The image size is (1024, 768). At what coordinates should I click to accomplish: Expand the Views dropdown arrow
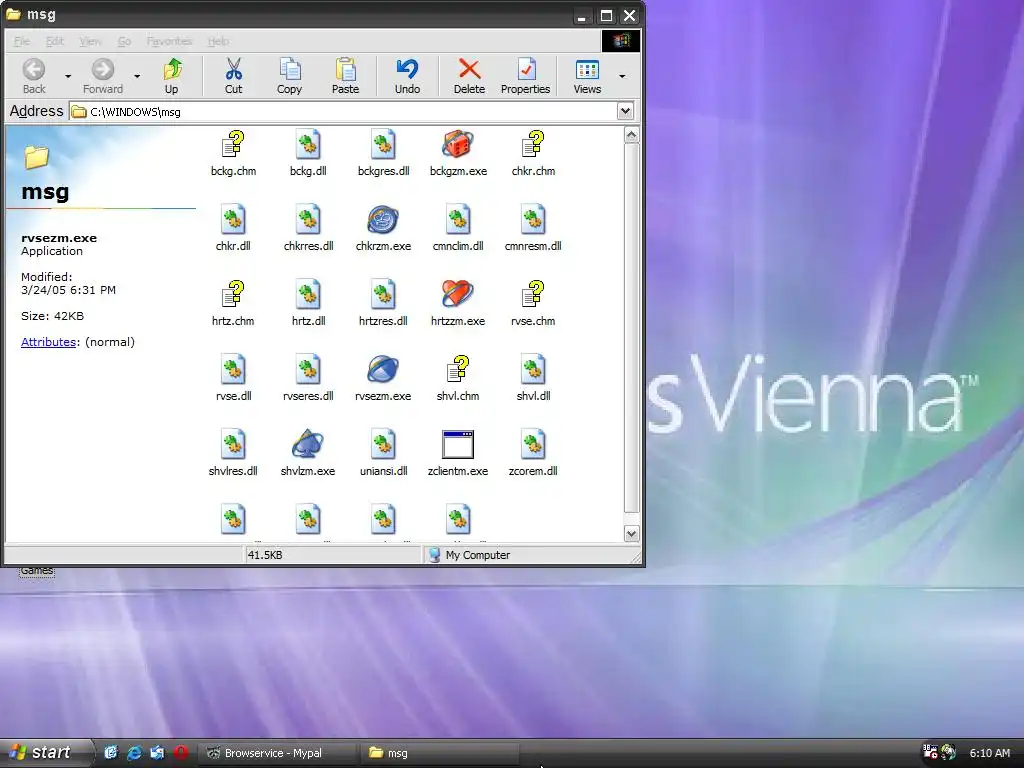click(x=622, y=76)
